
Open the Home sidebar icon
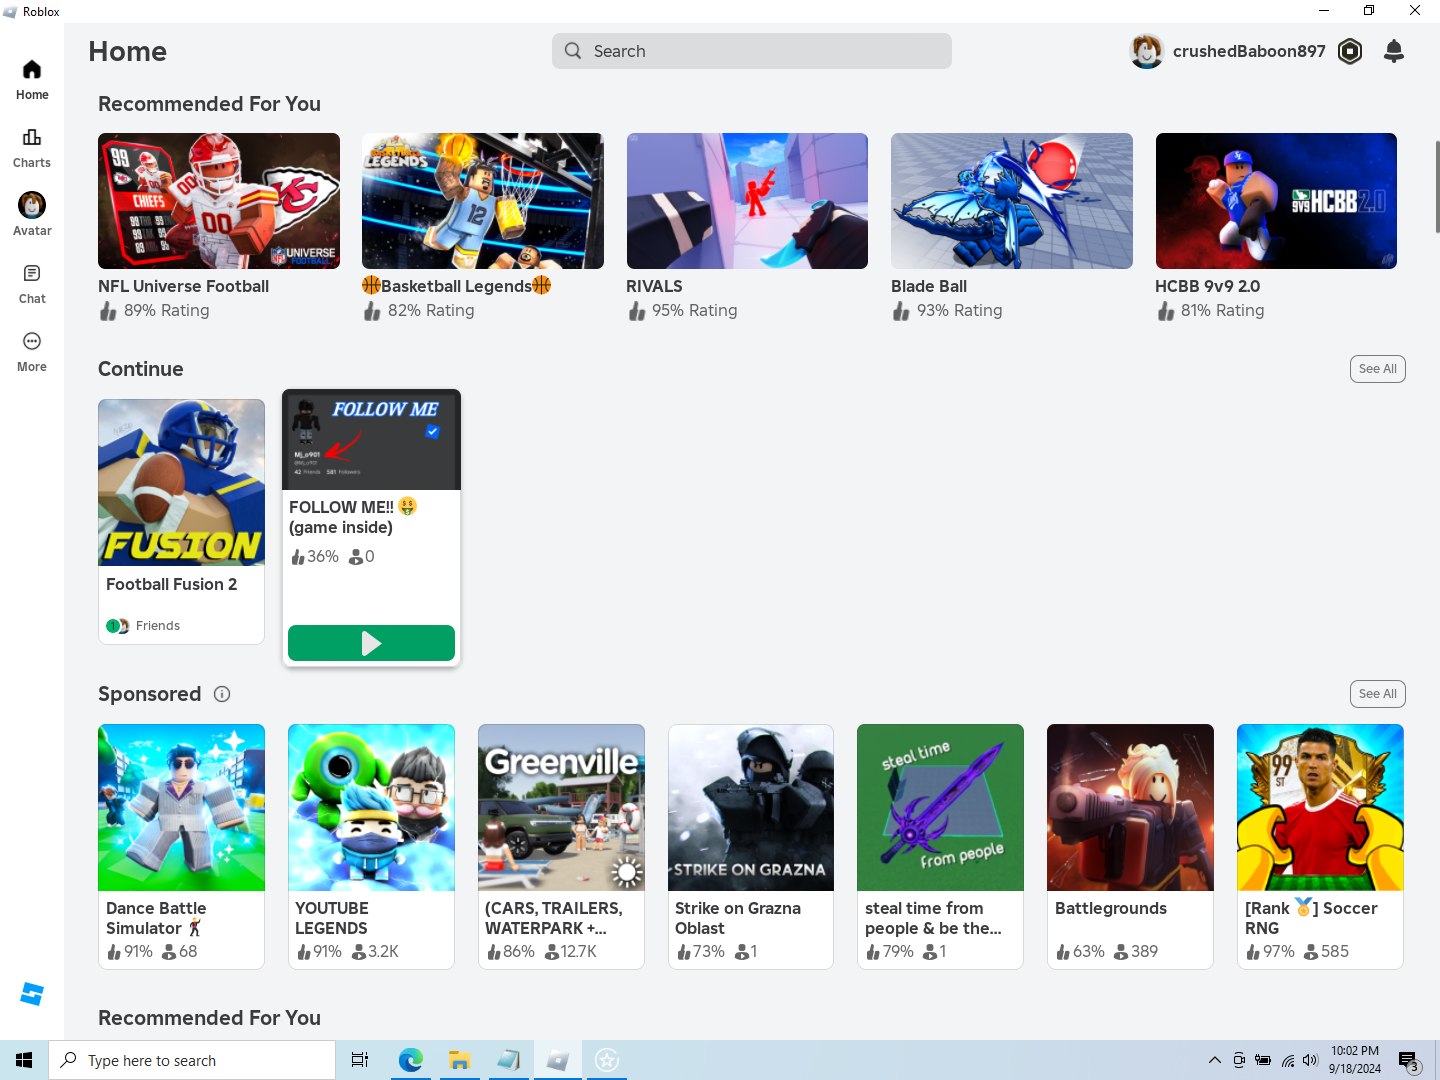[x=32, y=80]
